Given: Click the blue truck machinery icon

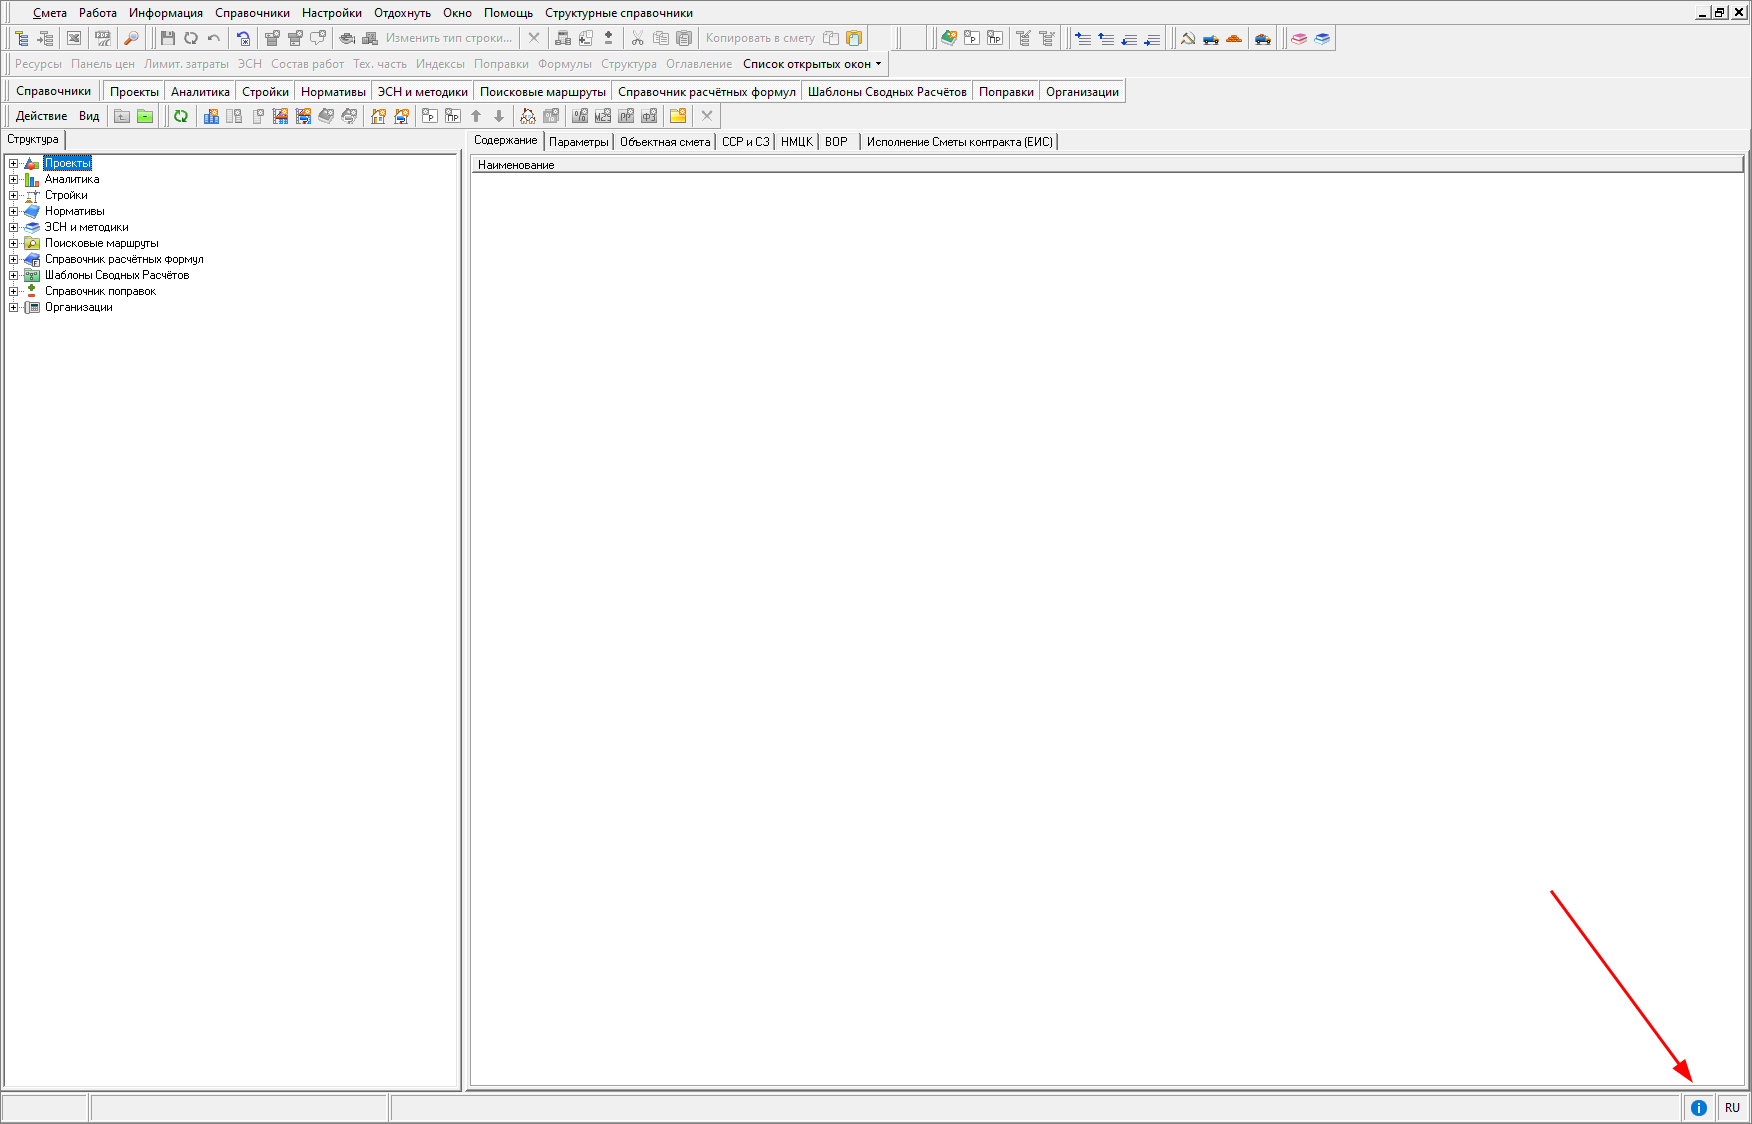Looking at the screenshot, I should pos(1211,38).
